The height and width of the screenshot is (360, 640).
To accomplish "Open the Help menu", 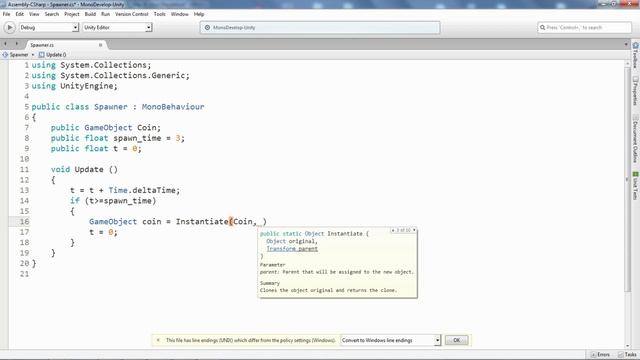I will point(199,14).
